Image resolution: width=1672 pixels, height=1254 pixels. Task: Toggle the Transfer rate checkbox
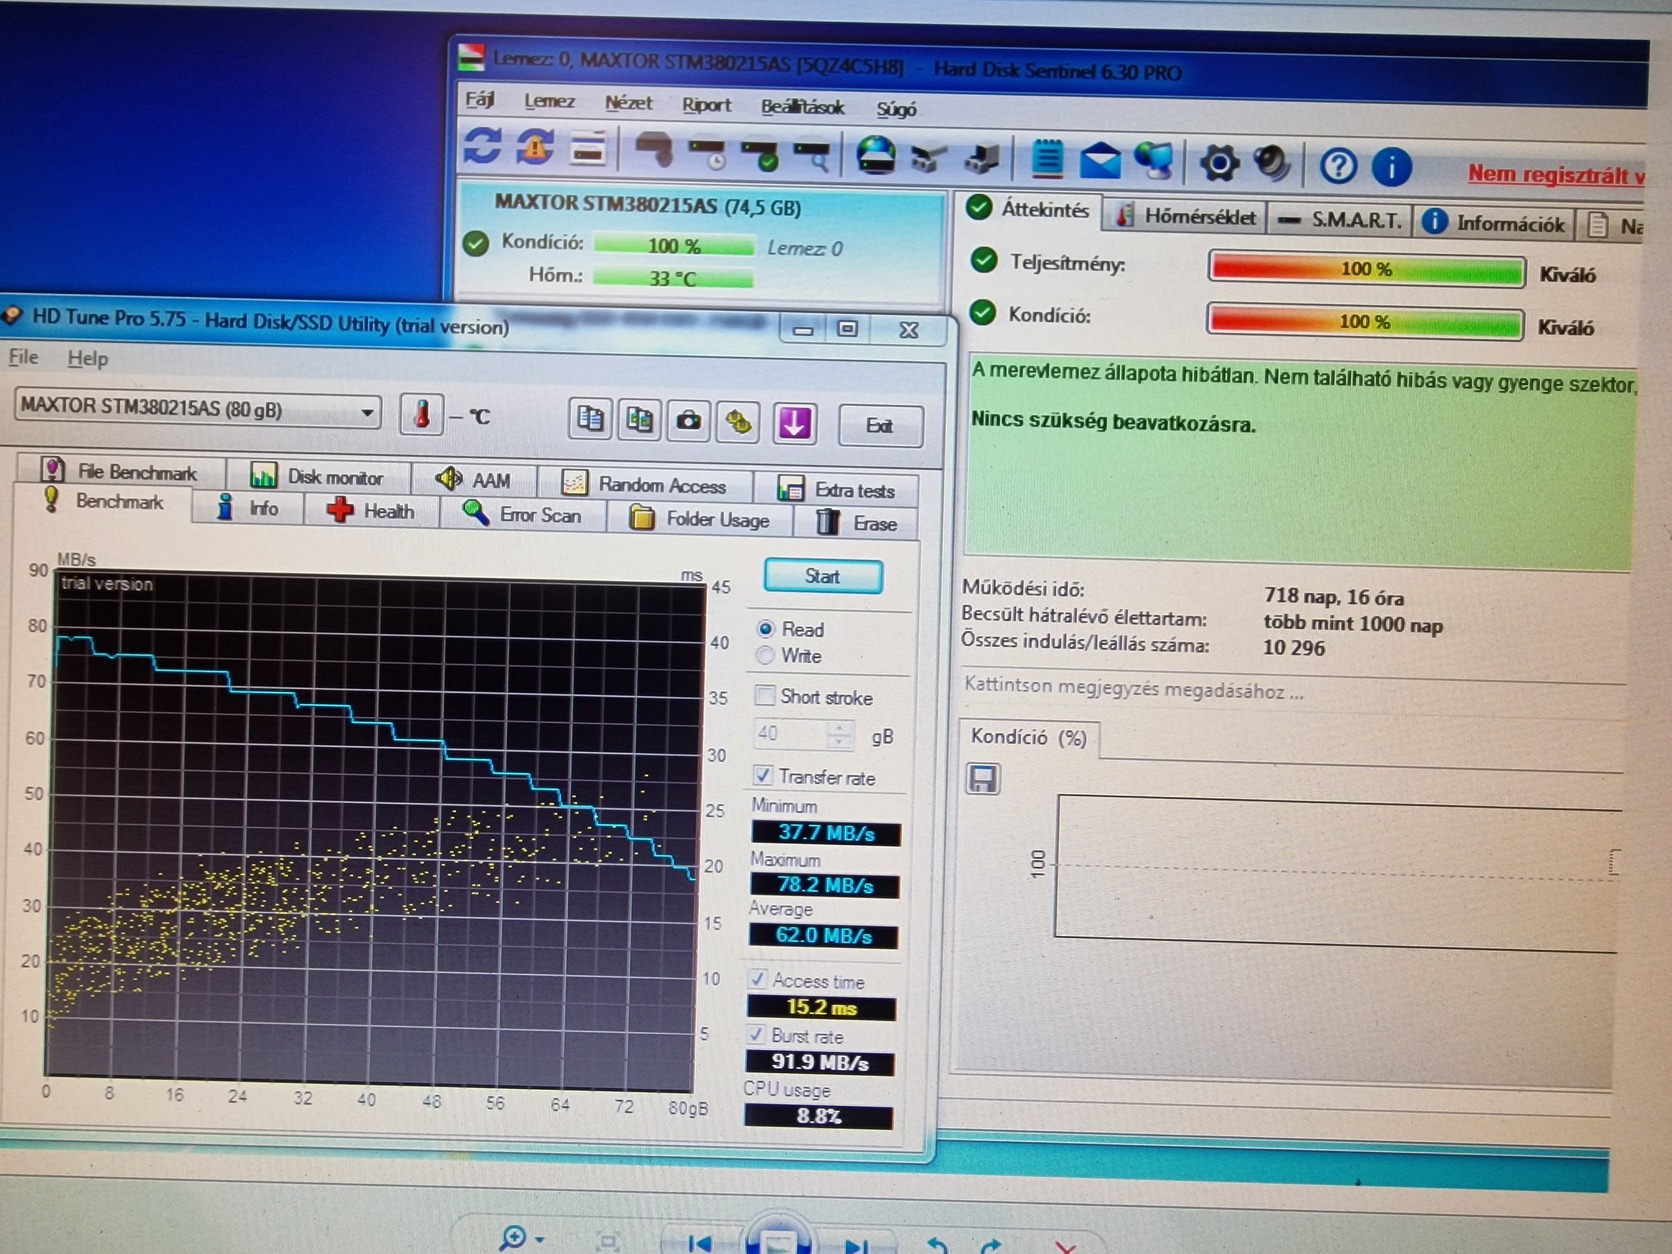pyautogui.click(x=763, y=775)
